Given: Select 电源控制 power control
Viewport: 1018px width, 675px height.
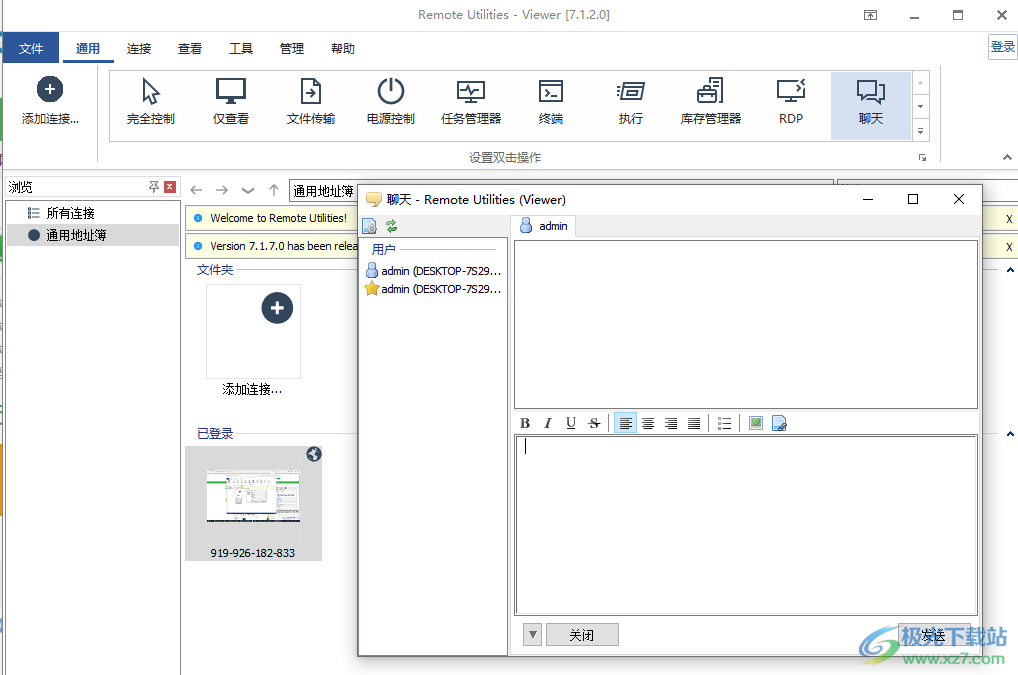Looking at the screenshot, I should click(x=391, y=102).
